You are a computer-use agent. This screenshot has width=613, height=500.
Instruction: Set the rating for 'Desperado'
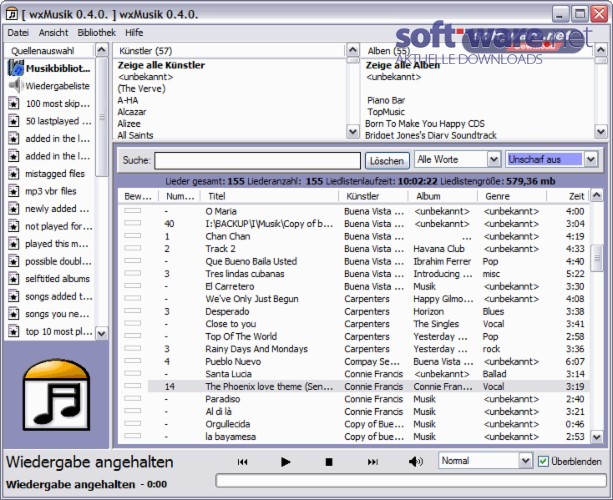pos(133,311)
